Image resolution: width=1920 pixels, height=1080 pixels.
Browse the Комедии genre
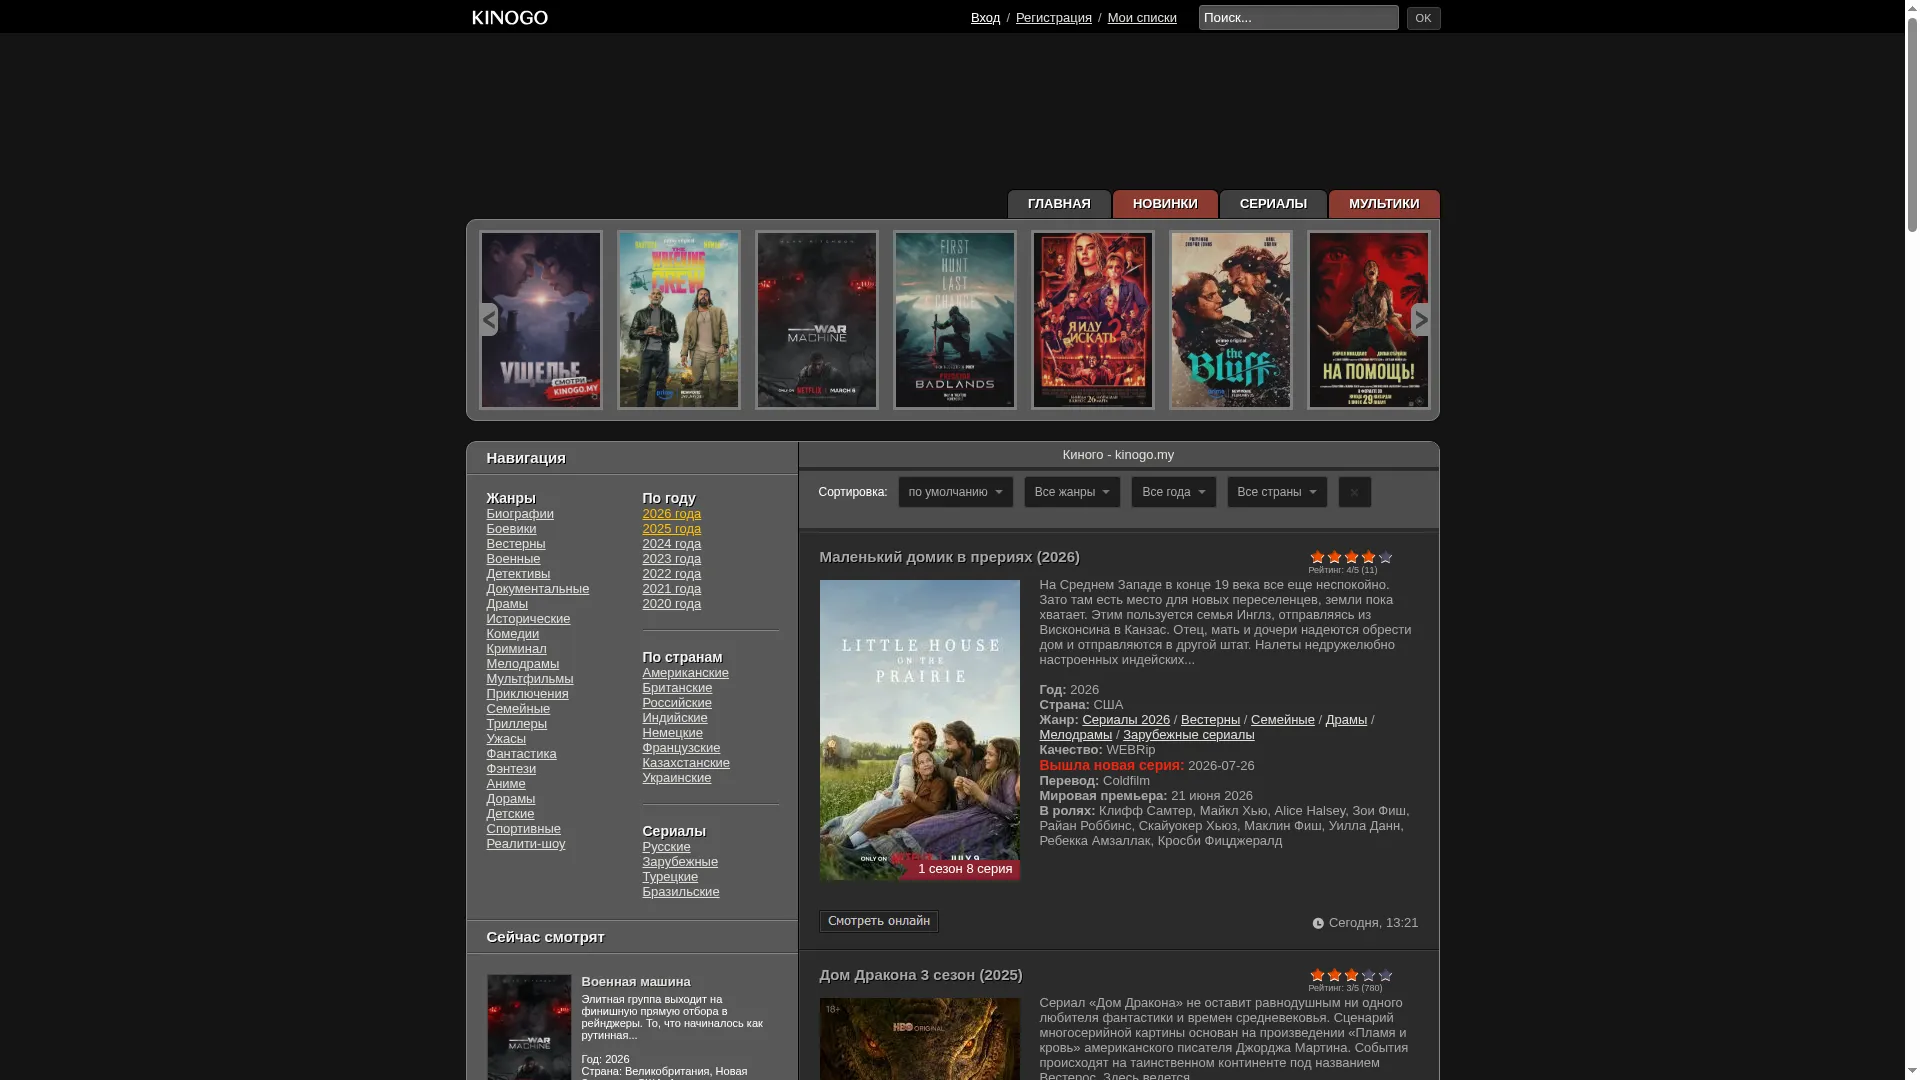(x=513, y=634)
